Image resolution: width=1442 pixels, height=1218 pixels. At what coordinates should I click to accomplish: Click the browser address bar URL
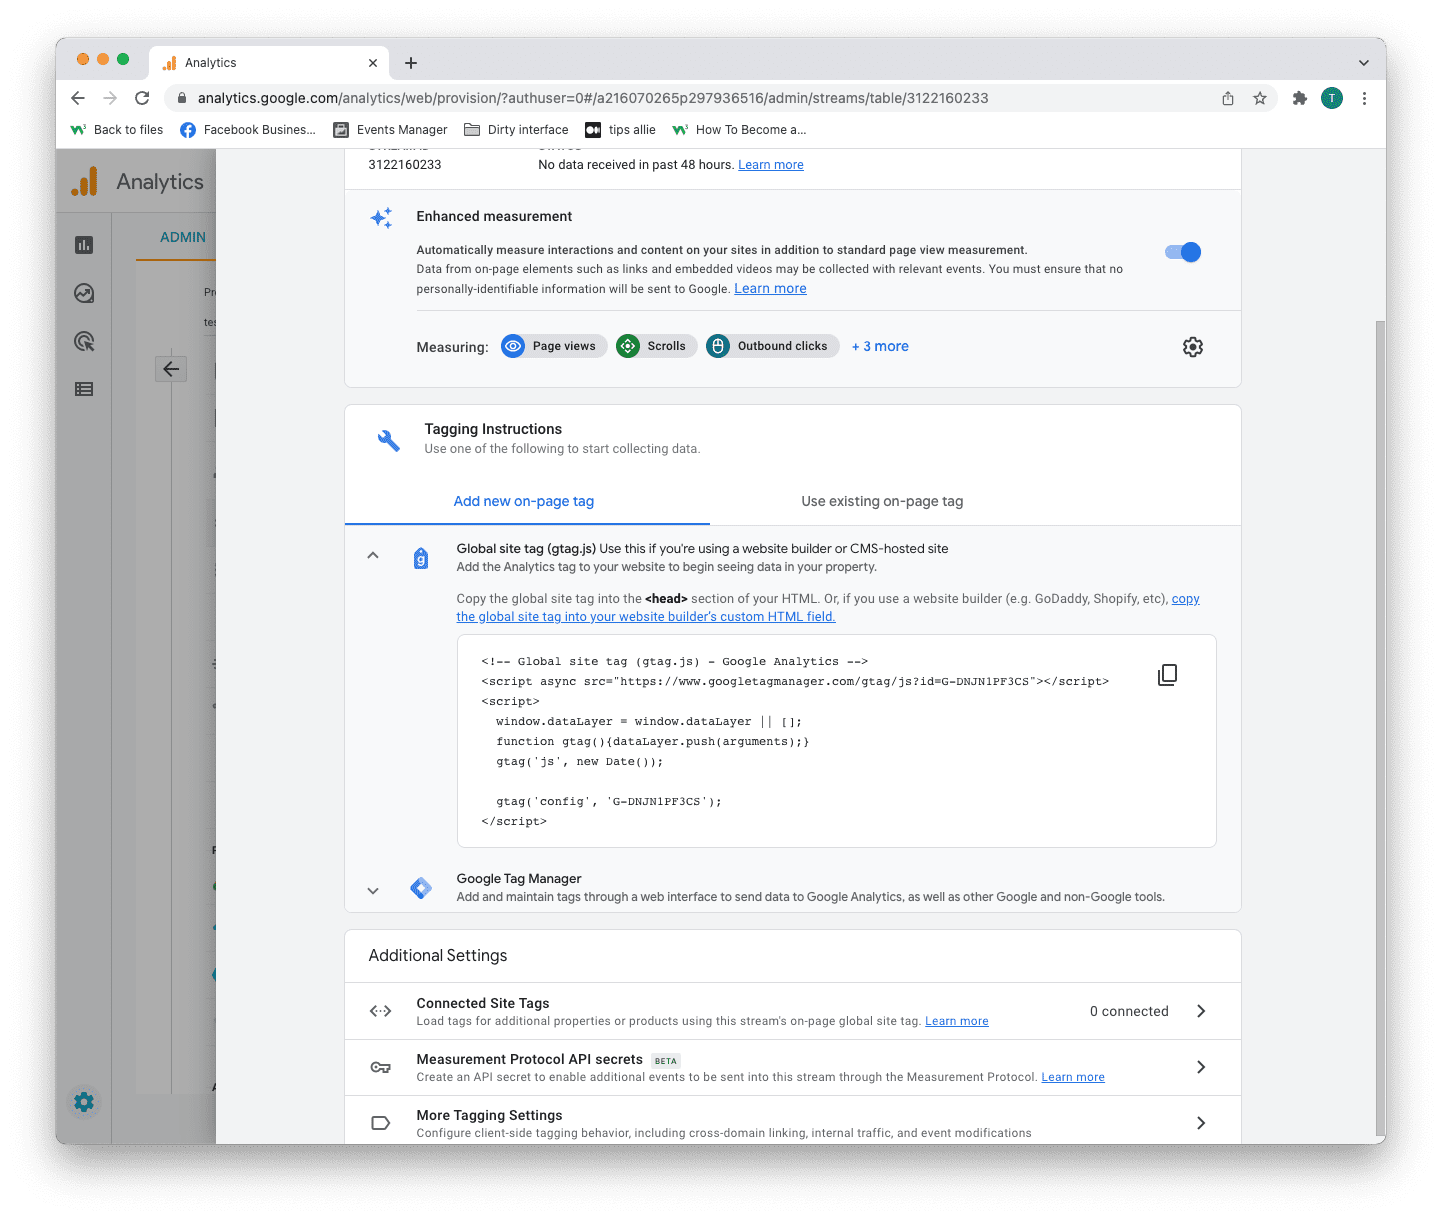[592, 98]
